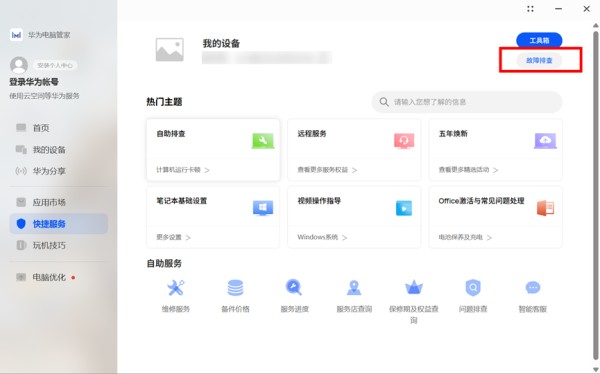
Task: Click the scrollbar down arrow
Action: (596, 369)
